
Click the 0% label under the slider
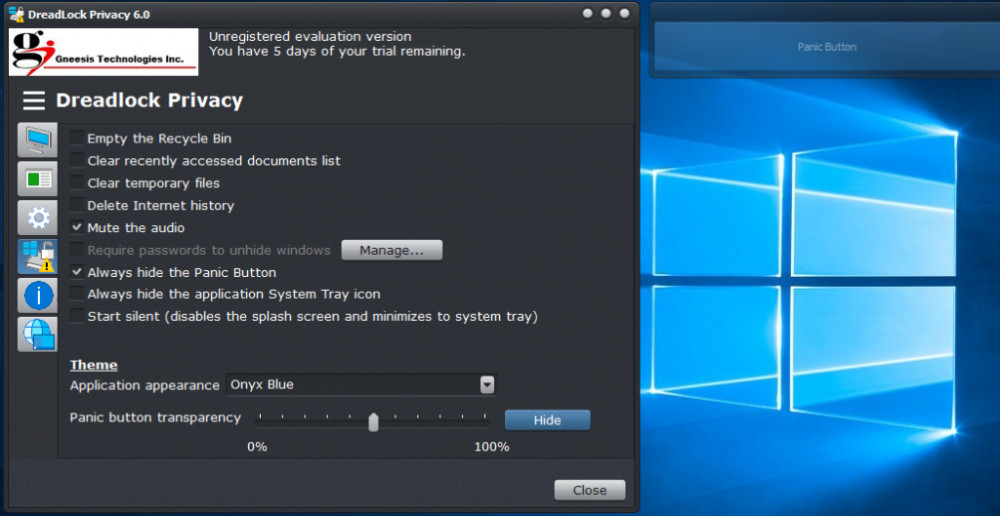tap(257, 447)
